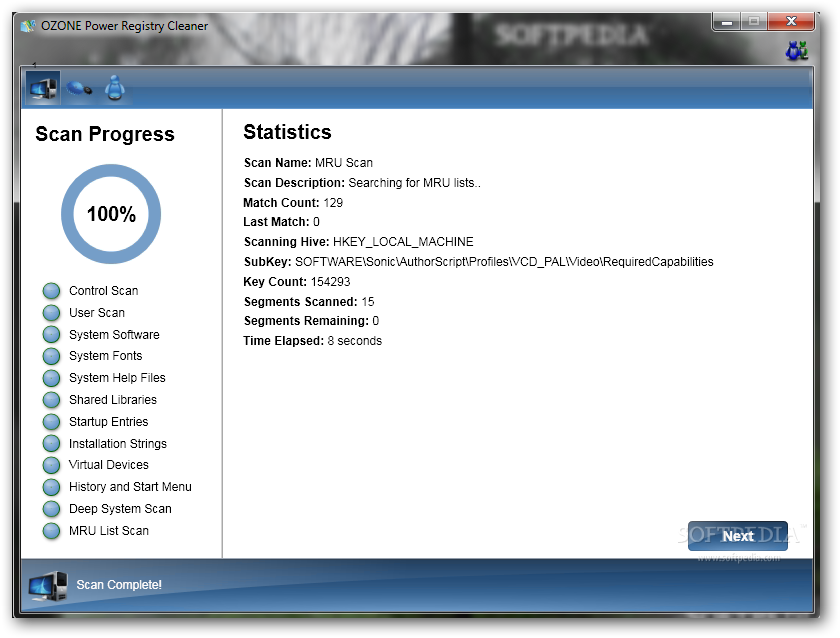This screenshot has width=840, height=638.
Task: Open the computer scan toolbar icon
Action: [x=43, y=88]
